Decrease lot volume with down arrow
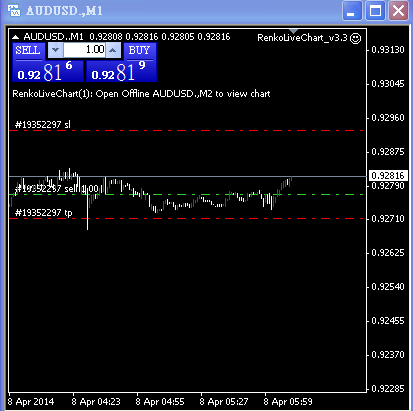This screenshot has height=411, width=413. coord(55,50)
